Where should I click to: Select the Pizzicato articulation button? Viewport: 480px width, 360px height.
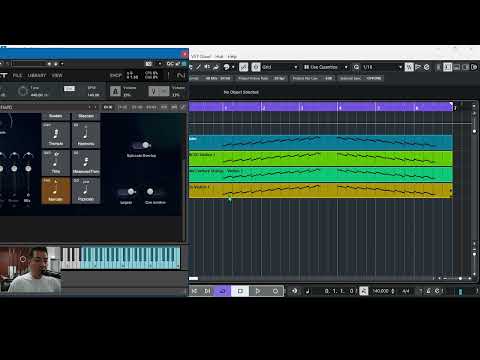coord(86,190)
